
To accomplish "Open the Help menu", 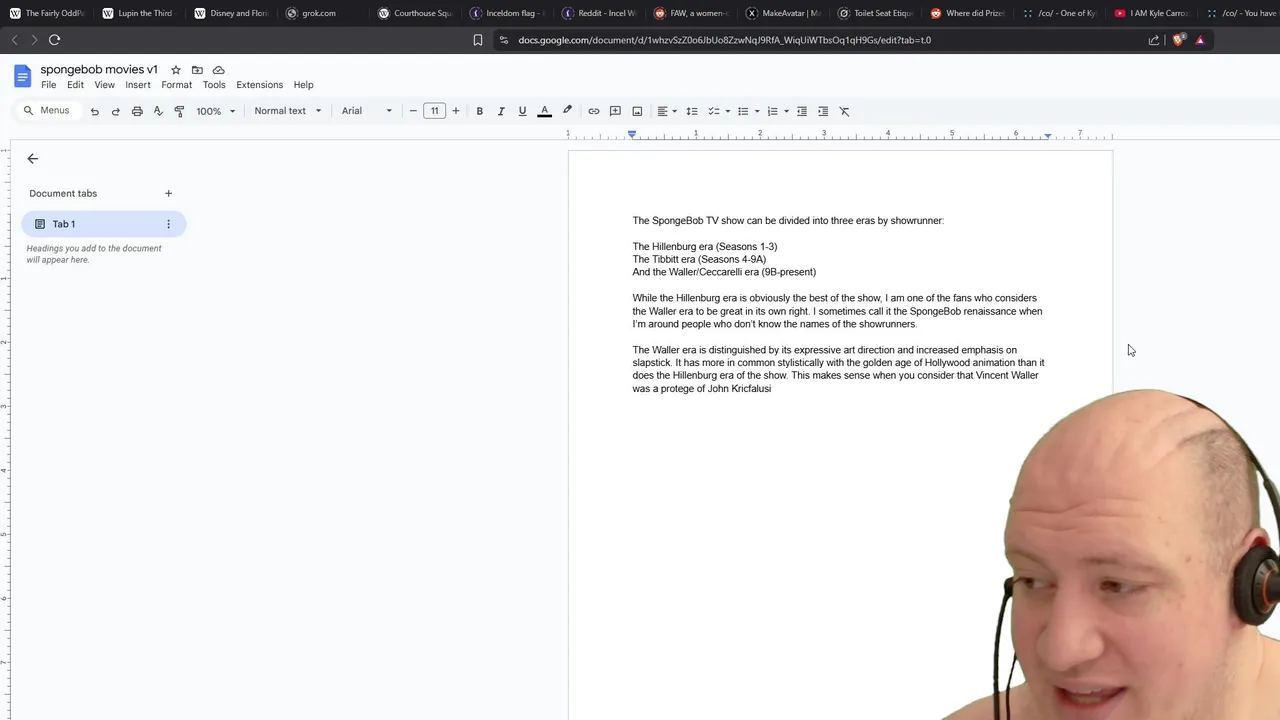I will click(x=304, y=85).
